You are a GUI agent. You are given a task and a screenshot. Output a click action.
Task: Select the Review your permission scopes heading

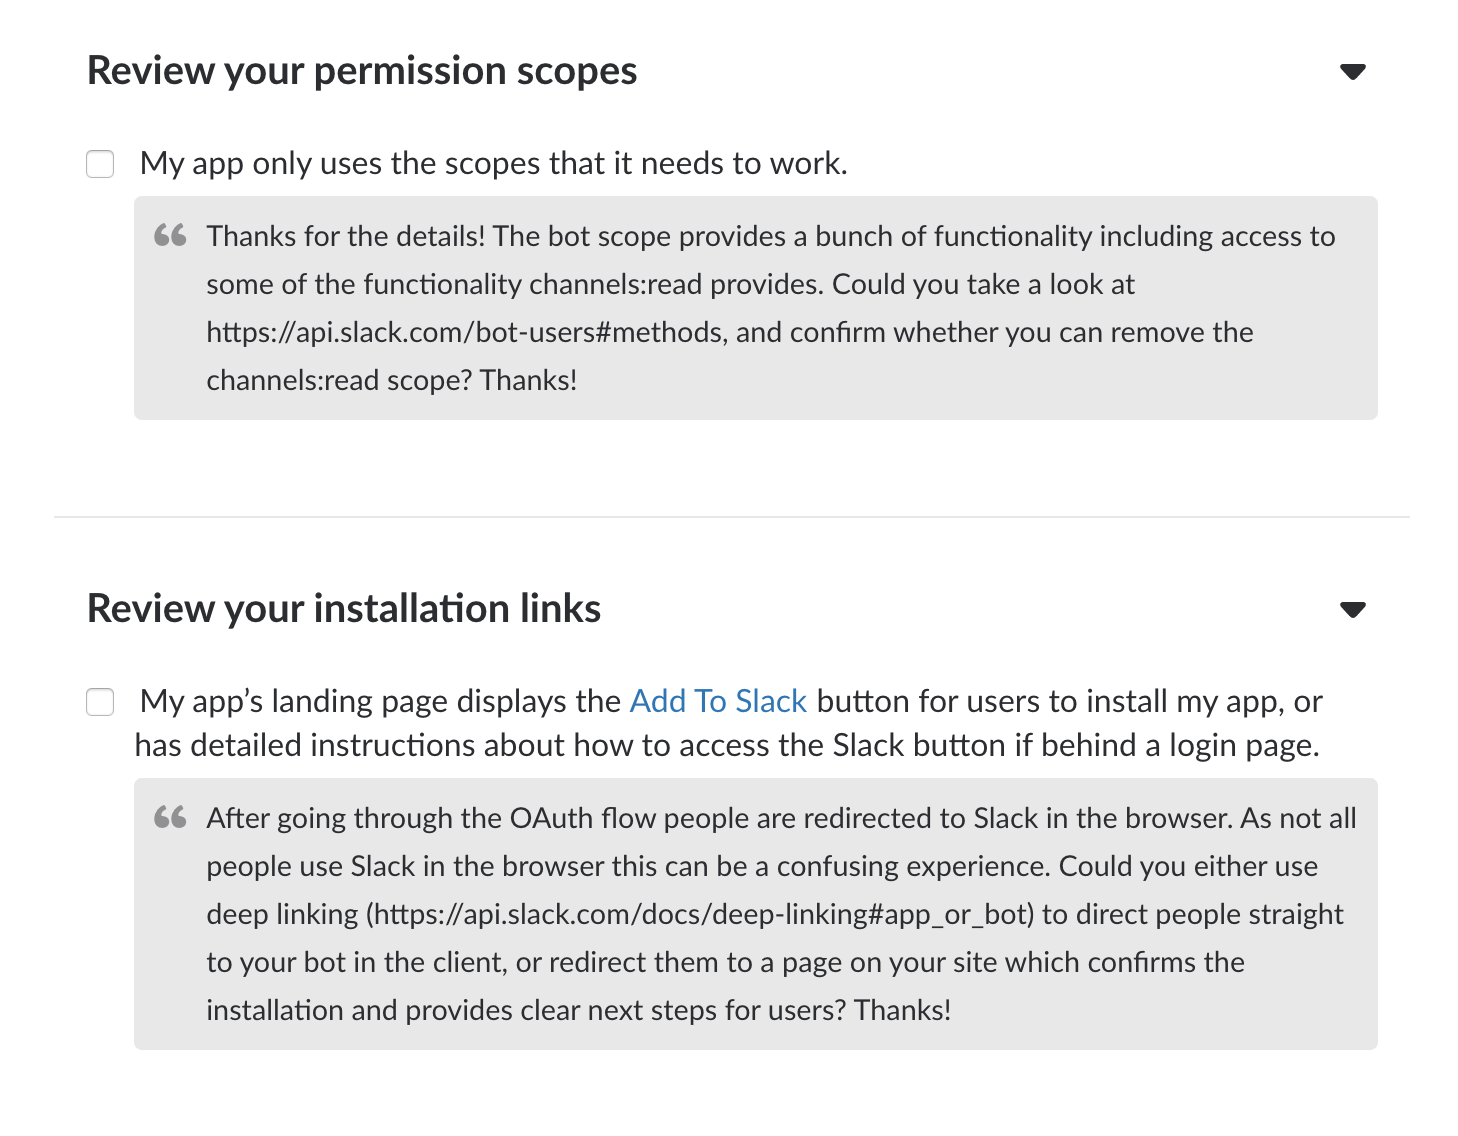[x=362, y=71]
